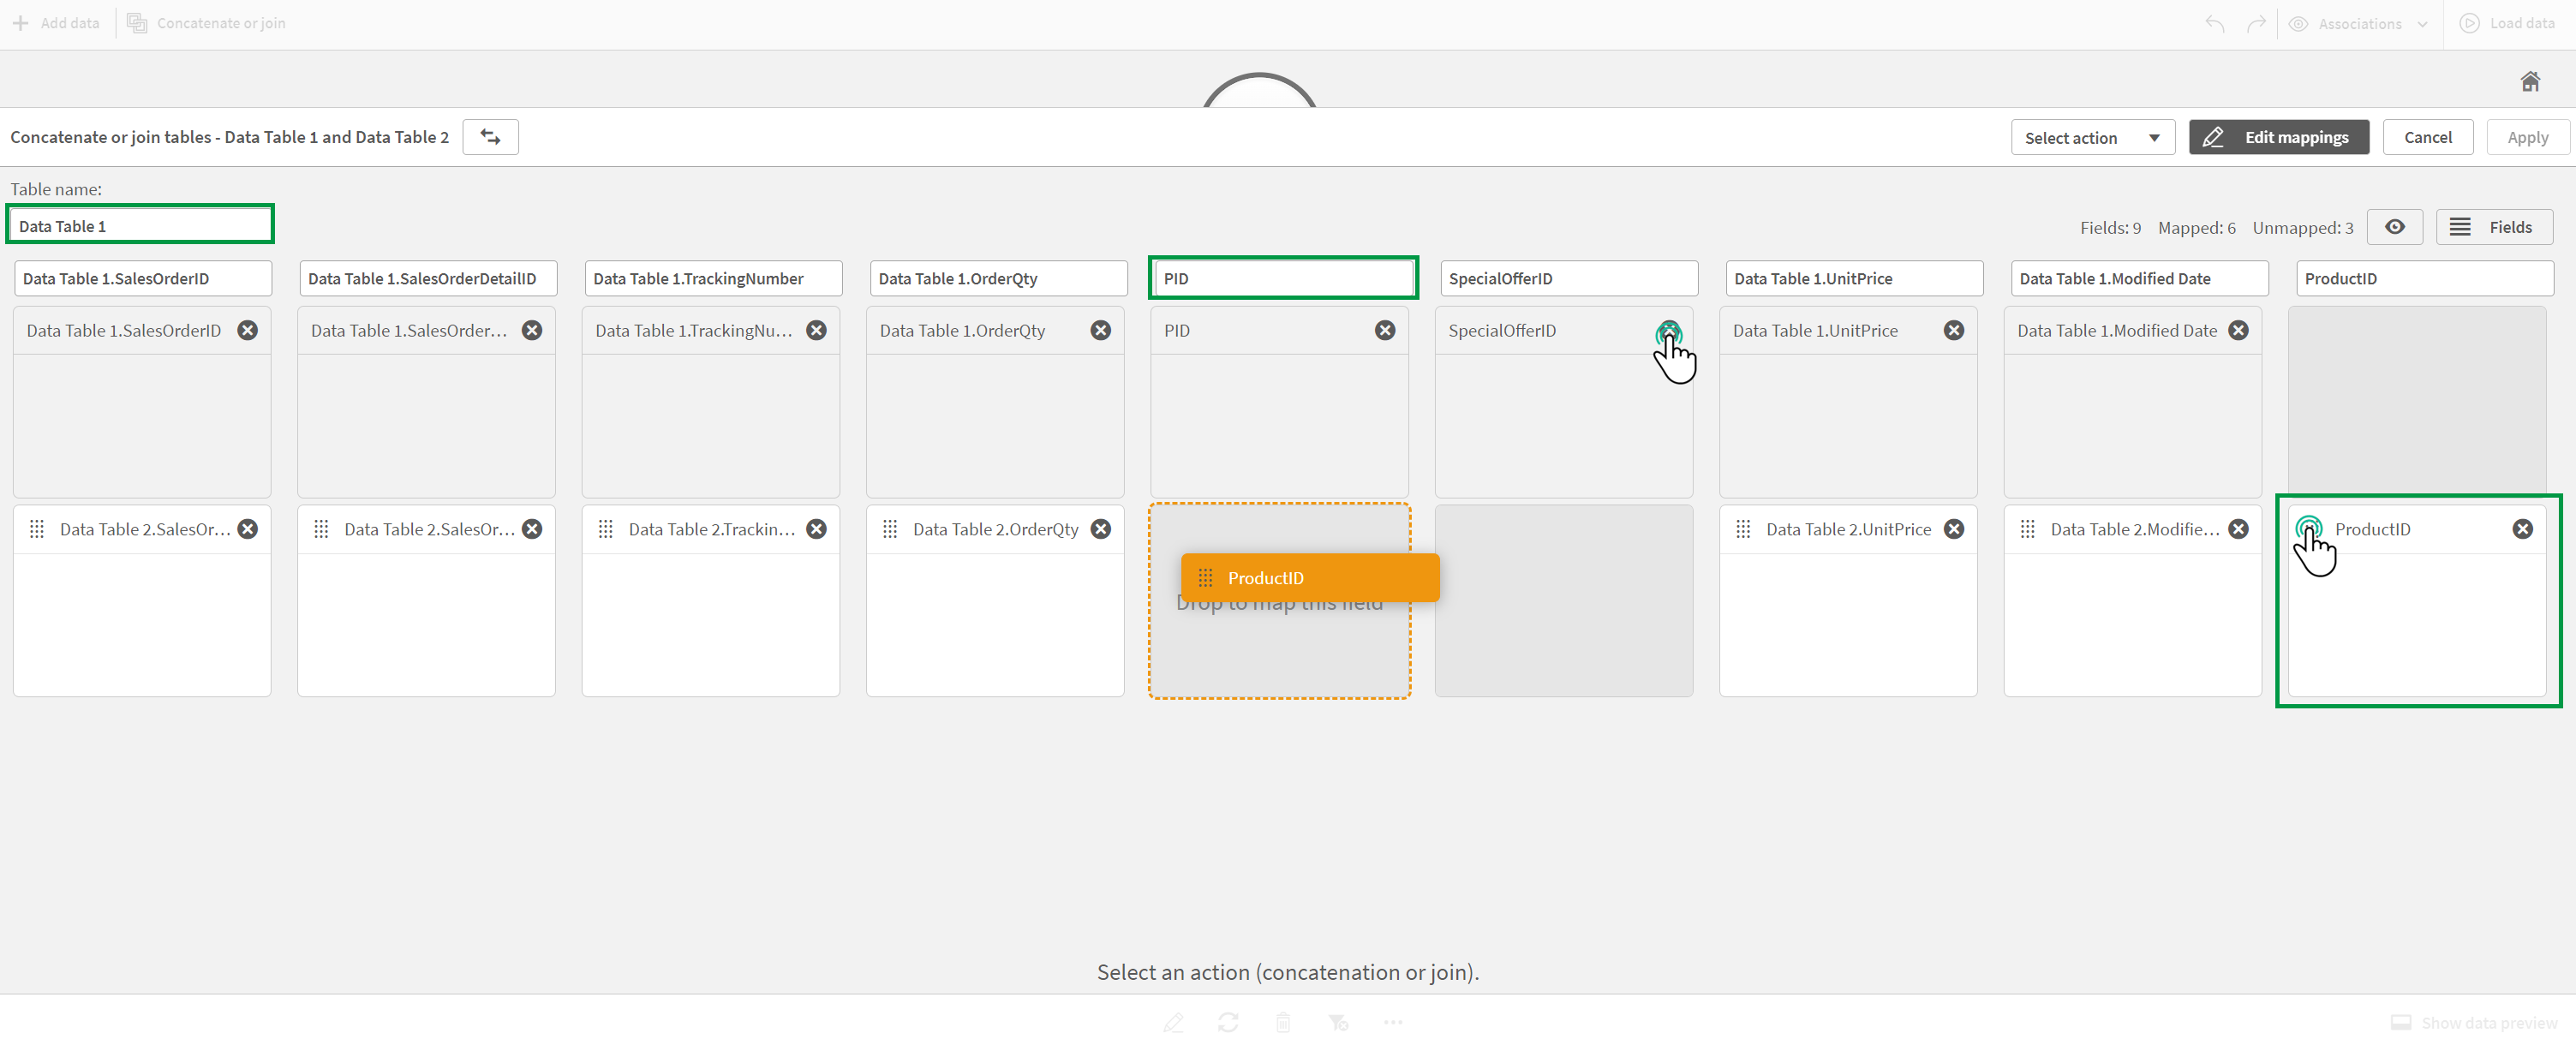Click the Load data icon

pos(2469,23)
